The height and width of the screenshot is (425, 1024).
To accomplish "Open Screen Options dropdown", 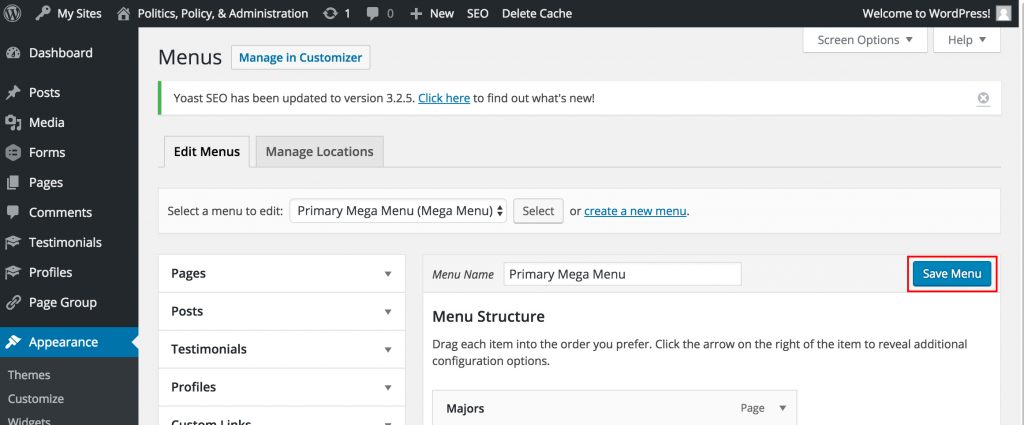I will click(865, 40).
